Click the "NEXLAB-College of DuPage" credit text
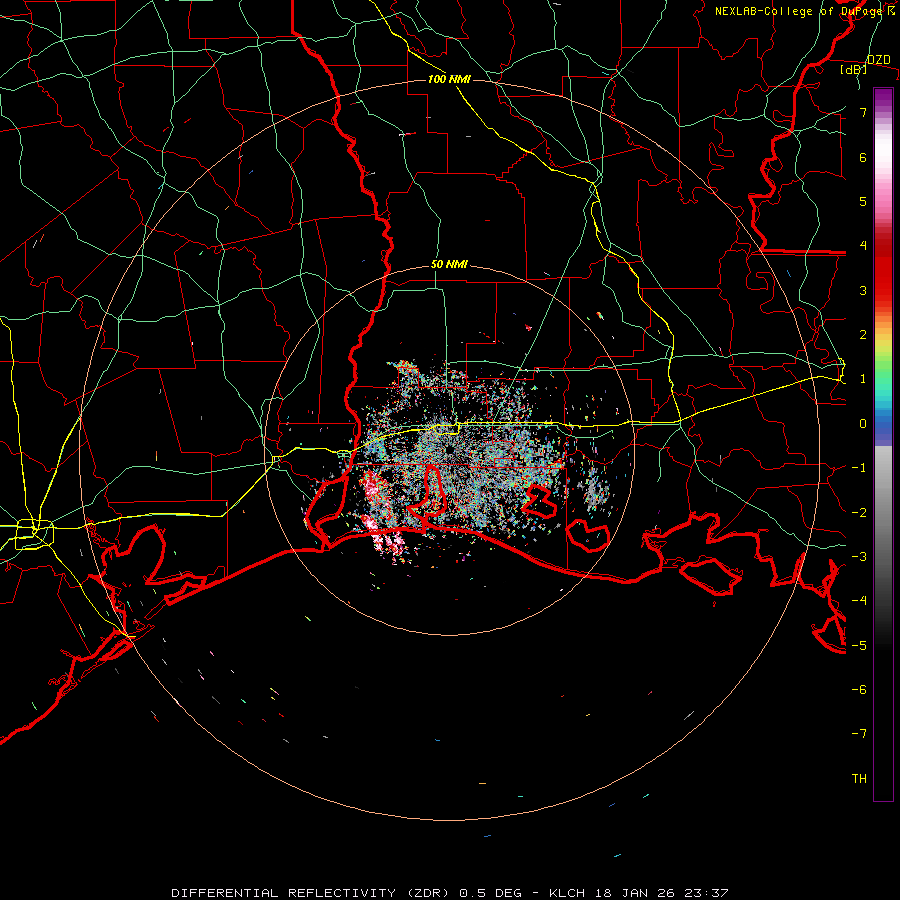 click(x=800, y=11)
